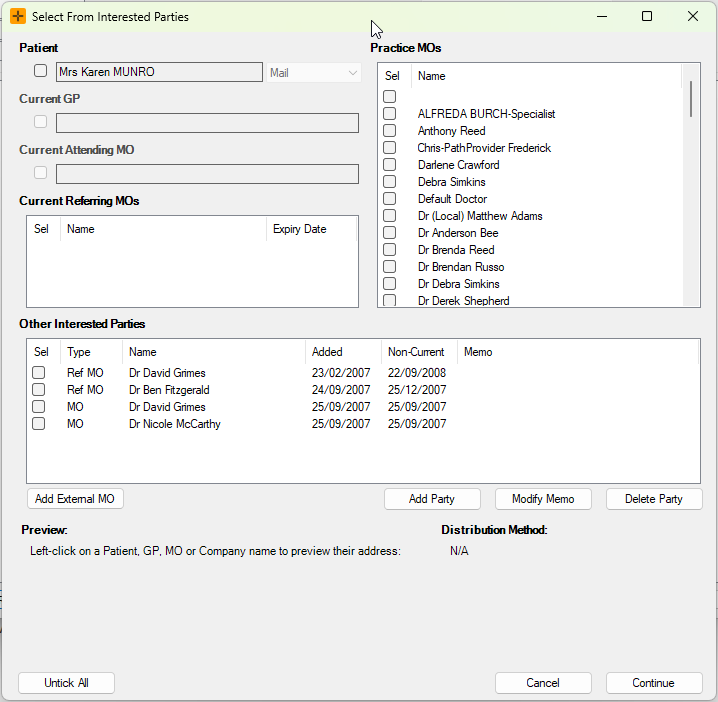
Task: Select Dr Nicole McCarthy's checkbox
Action: click(39, 424)
